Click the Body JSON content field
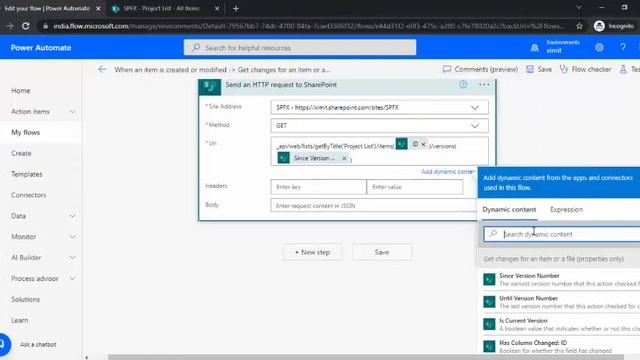 [x=373, y=206]
